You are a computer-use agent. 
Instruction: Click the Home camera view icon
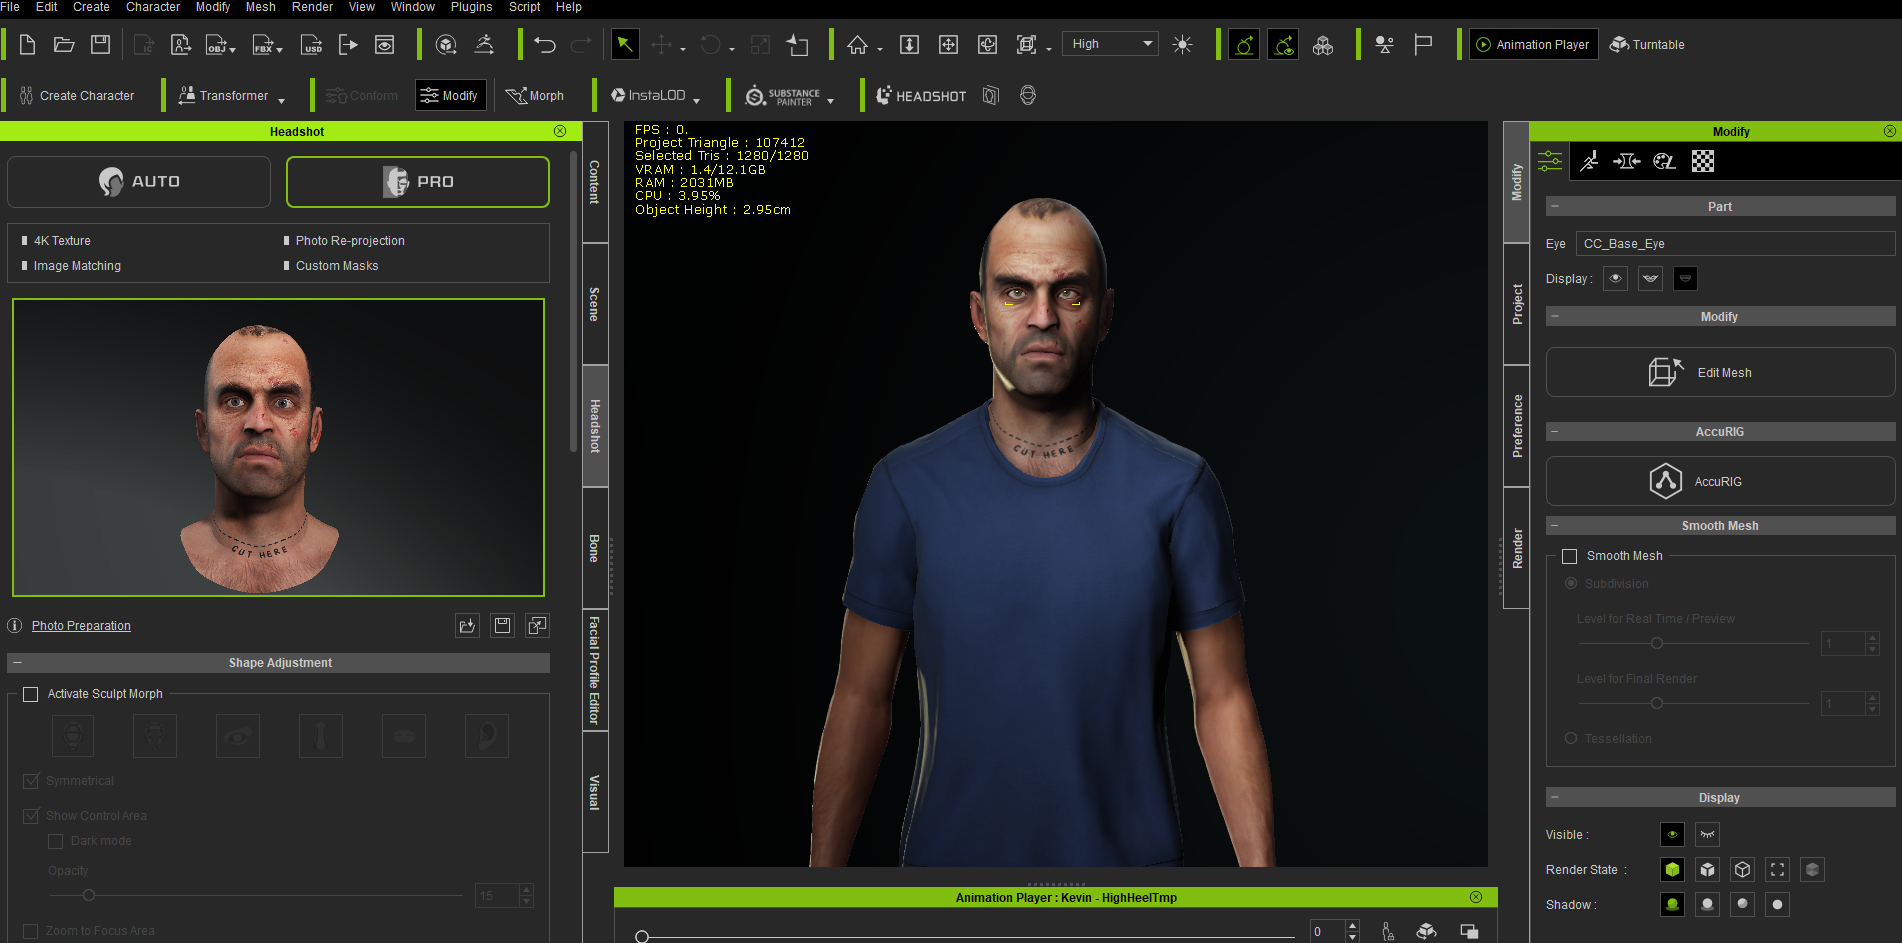857,45
